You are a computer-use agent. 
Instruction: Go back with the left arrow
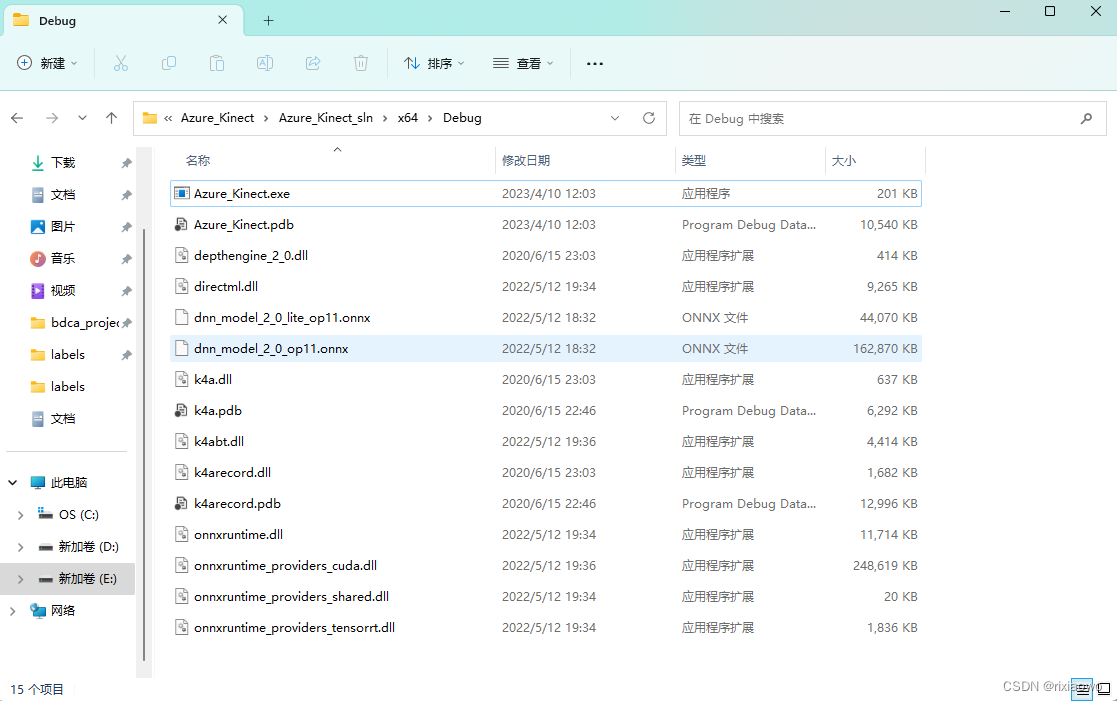click(17, 118)
